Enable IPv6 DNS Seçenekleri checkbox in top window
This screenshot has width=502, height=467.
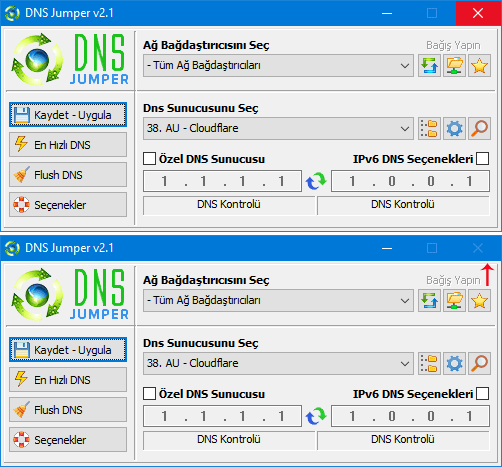click(483, 159)
